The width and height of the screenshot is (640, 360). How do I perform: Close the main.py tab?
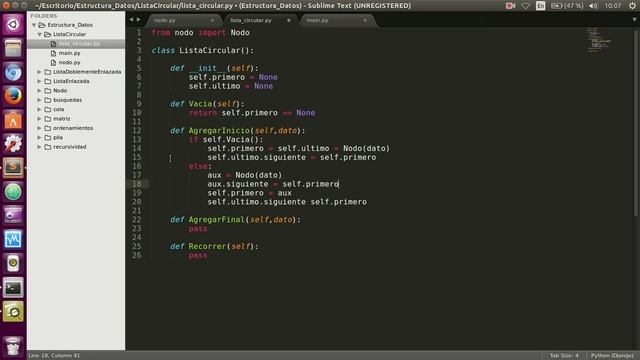click(x=365, y=20)
